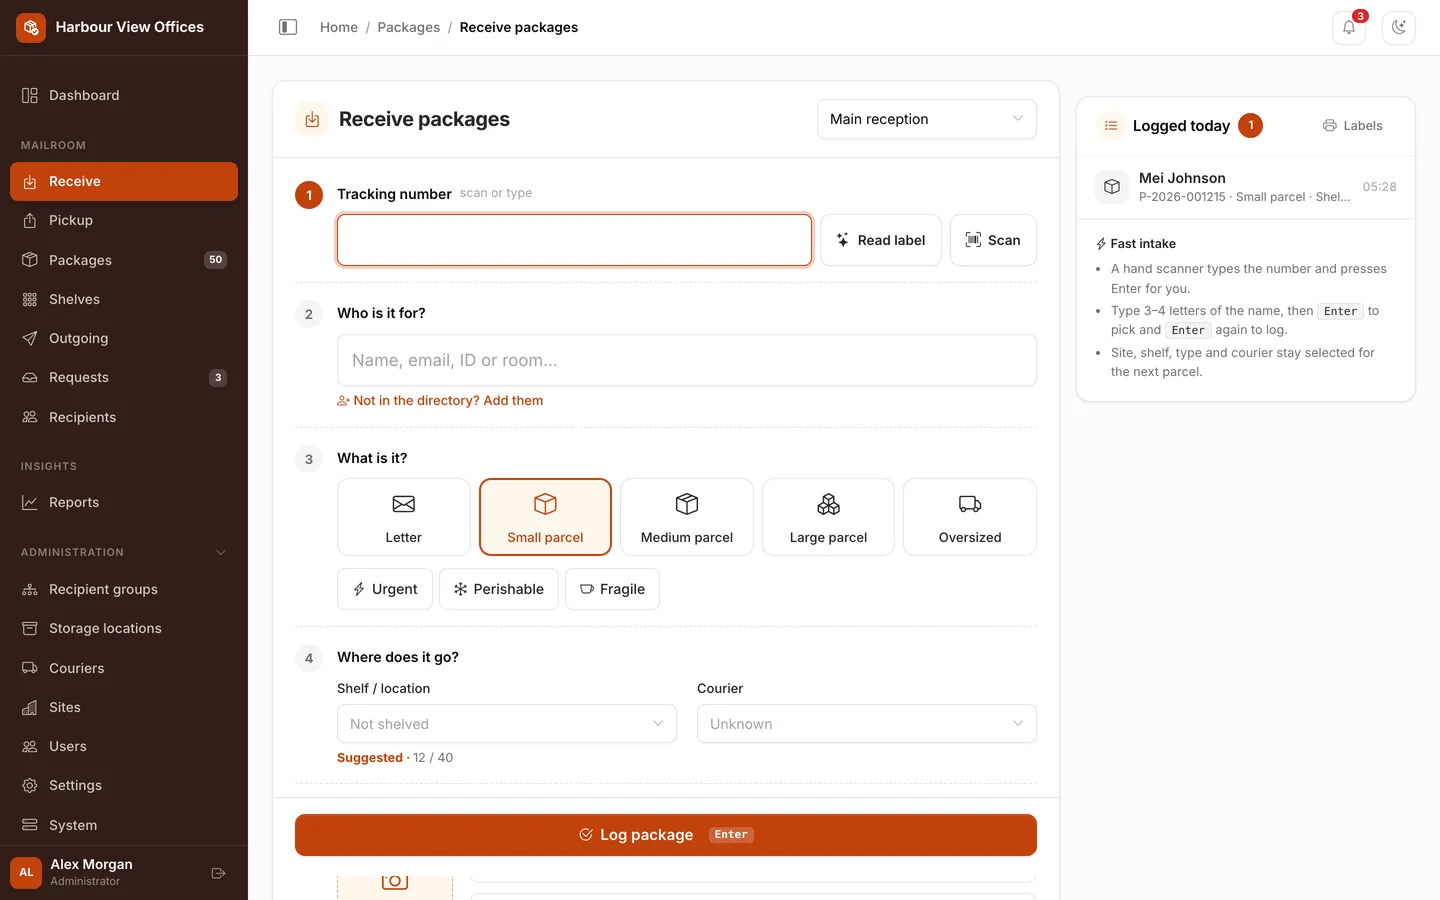The width and height of the screenshot is (1440, 900).
Task: Sign out using the logout icon
Action: coord(219,873)
